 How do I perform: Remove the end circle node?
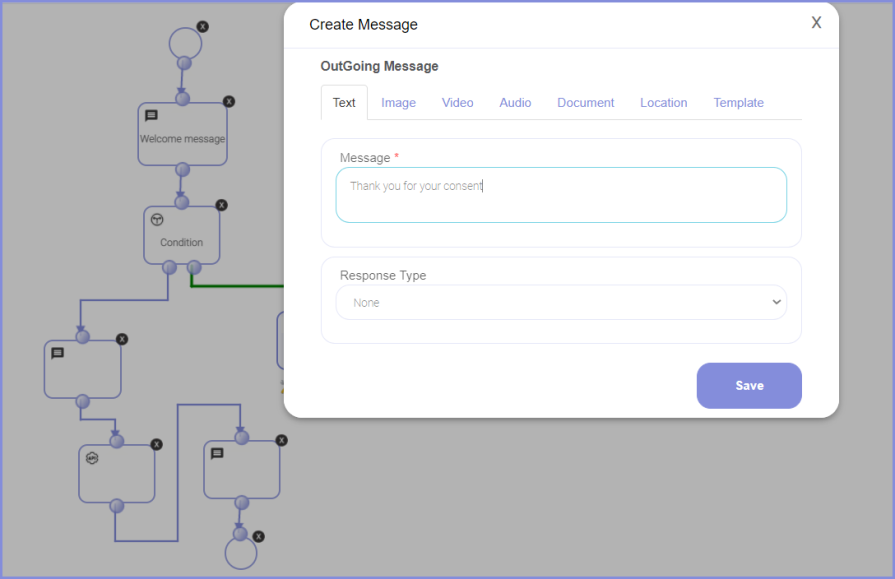(259, 536)
